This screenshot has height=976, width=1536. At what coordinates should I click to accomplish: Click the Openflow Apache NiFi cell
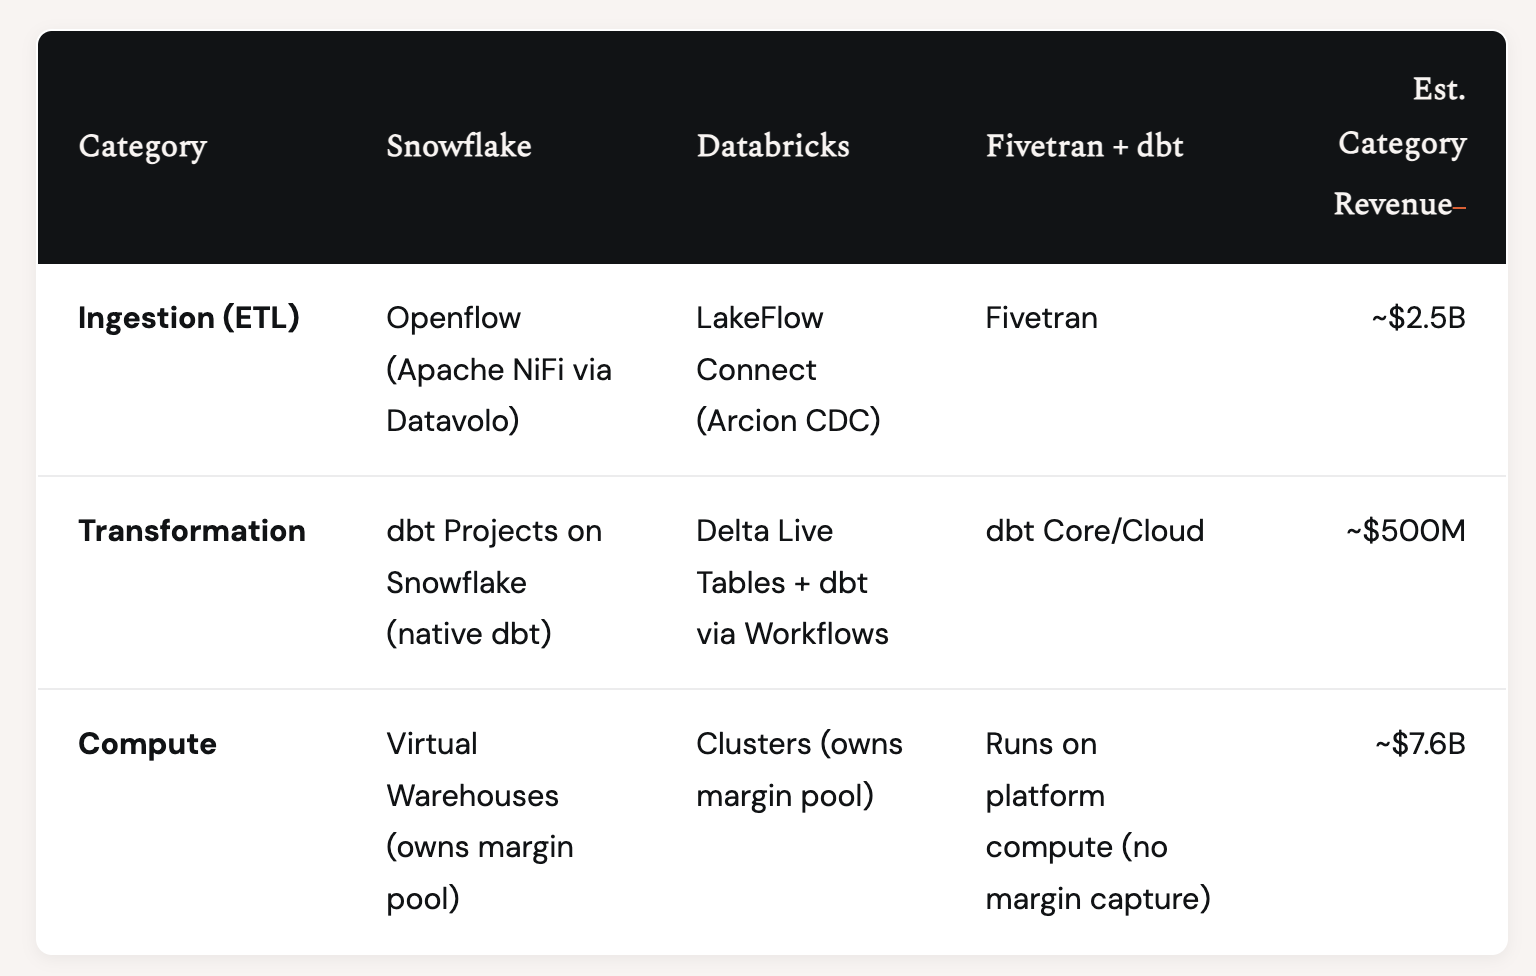[499, 369]
